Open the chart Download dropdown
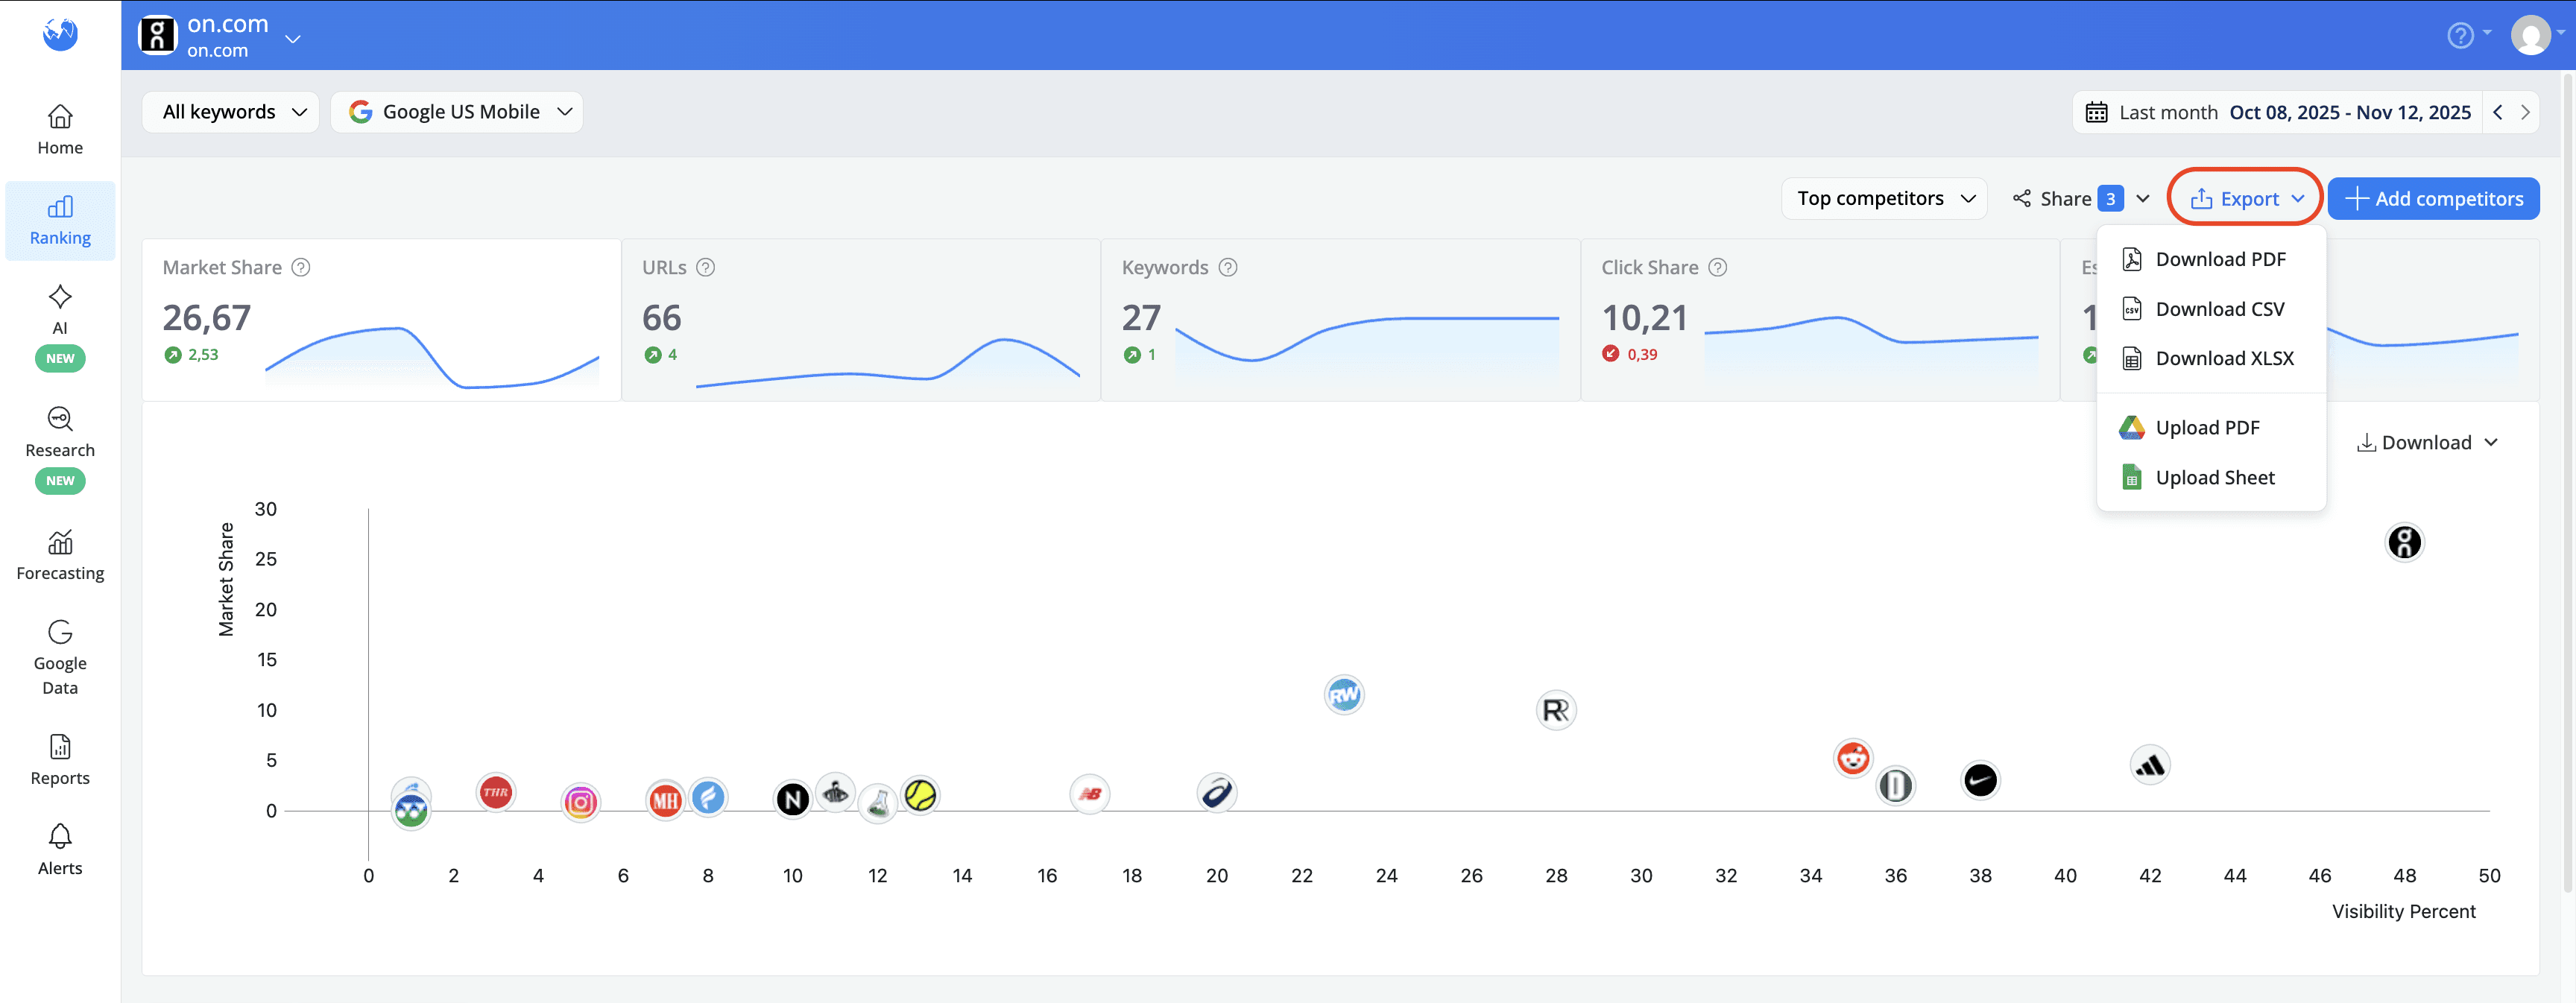 (2427, 442)
